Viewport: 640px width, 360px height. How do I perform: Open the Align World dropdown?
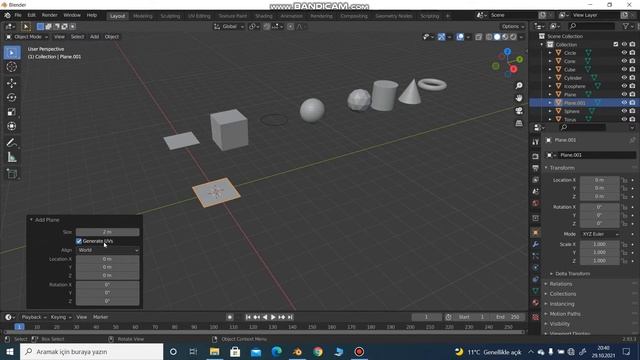point(108,250)
